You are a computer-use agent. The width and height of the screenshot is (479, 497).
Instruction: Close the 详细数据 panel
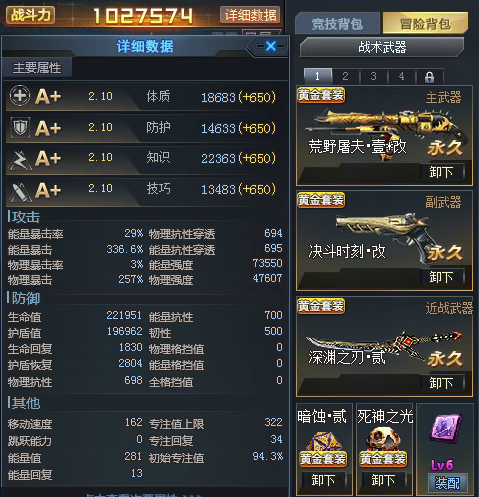271,46
